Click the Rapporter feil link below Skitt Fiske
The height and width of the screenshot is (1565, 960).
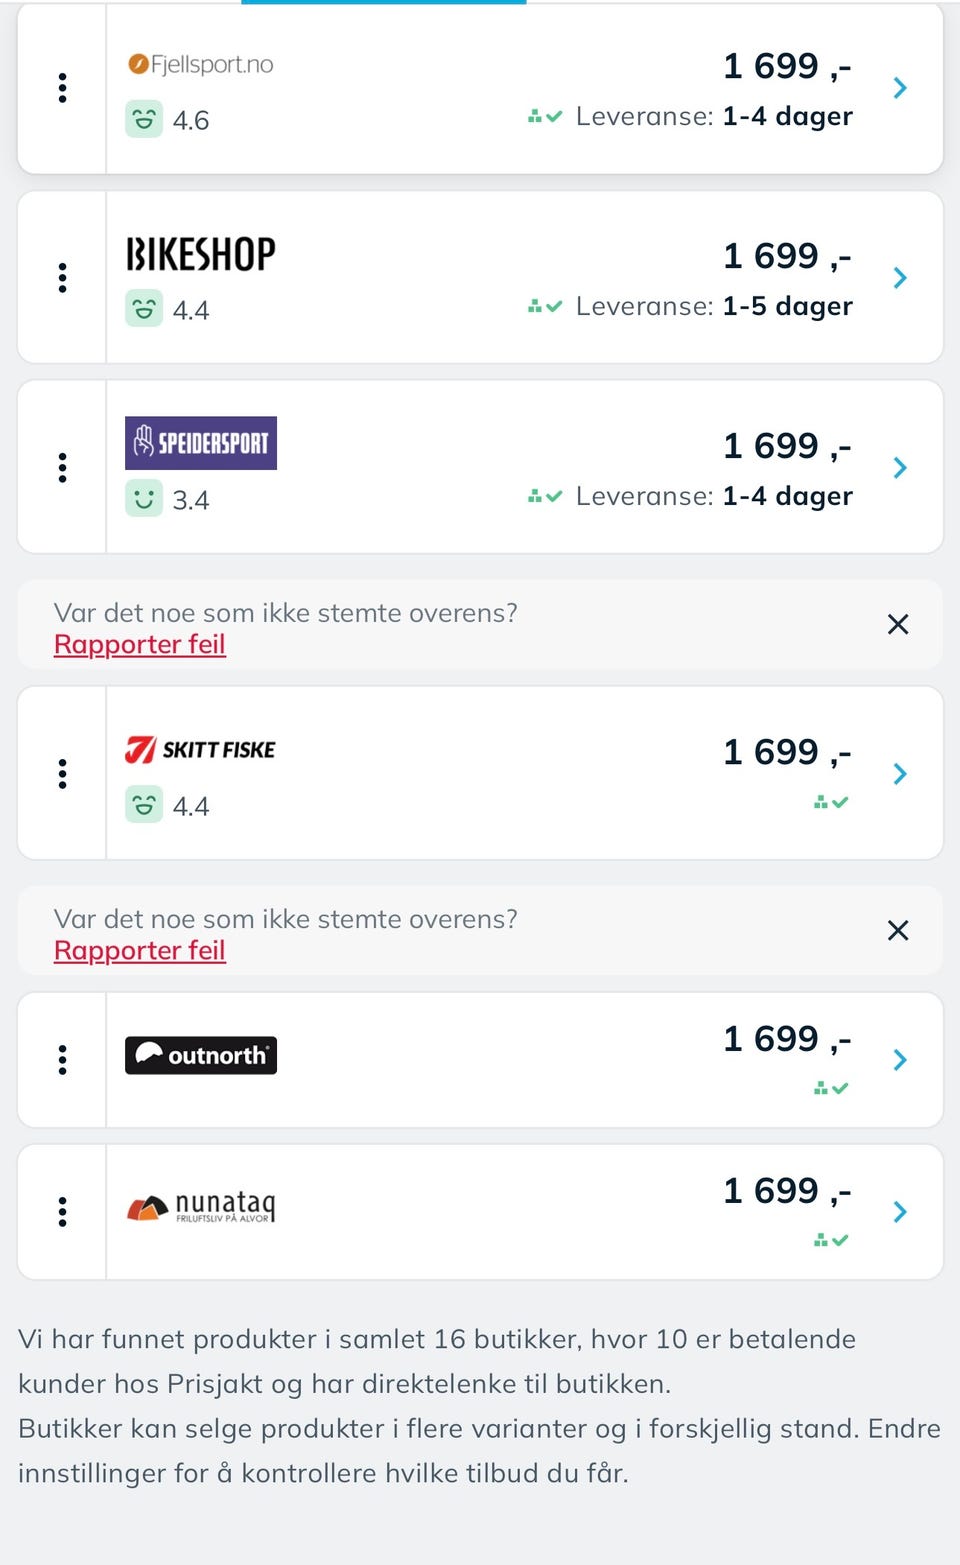(140, 951)
